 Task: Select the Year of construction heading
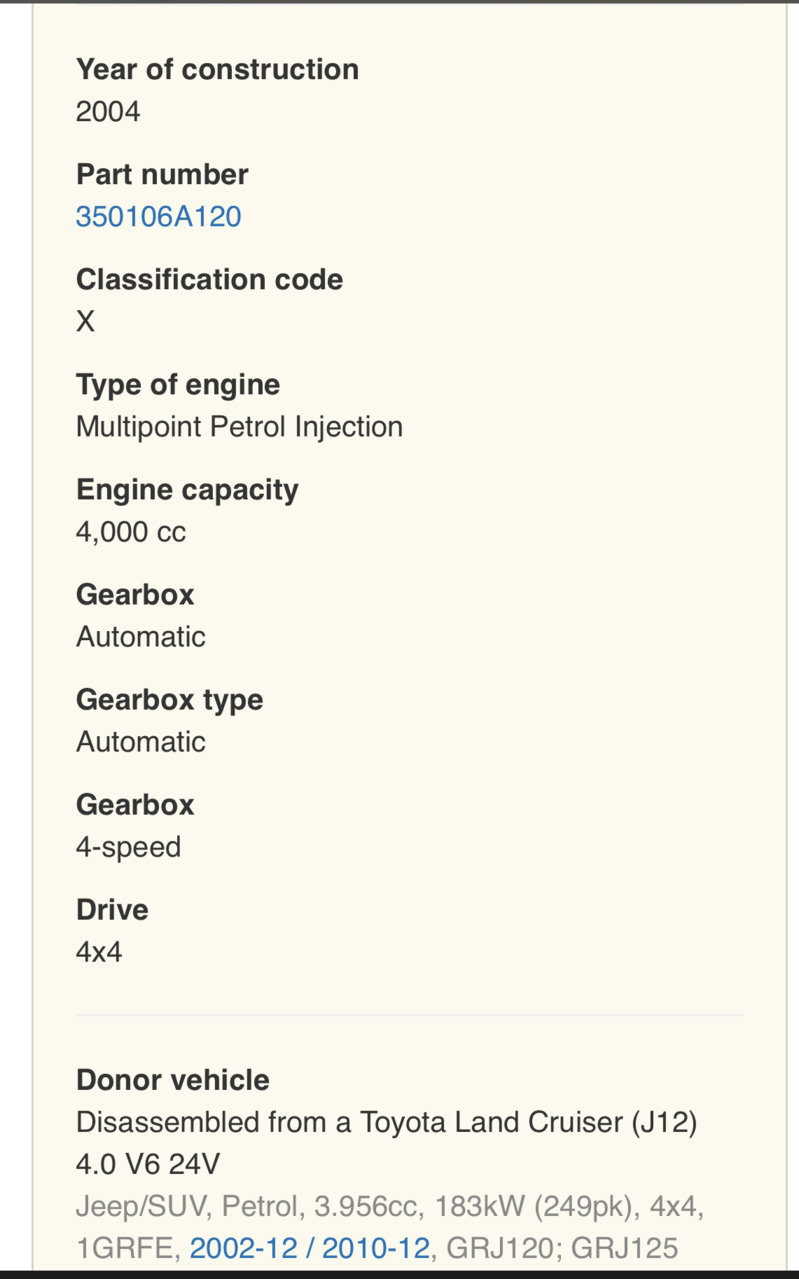(x=217, y=69)
